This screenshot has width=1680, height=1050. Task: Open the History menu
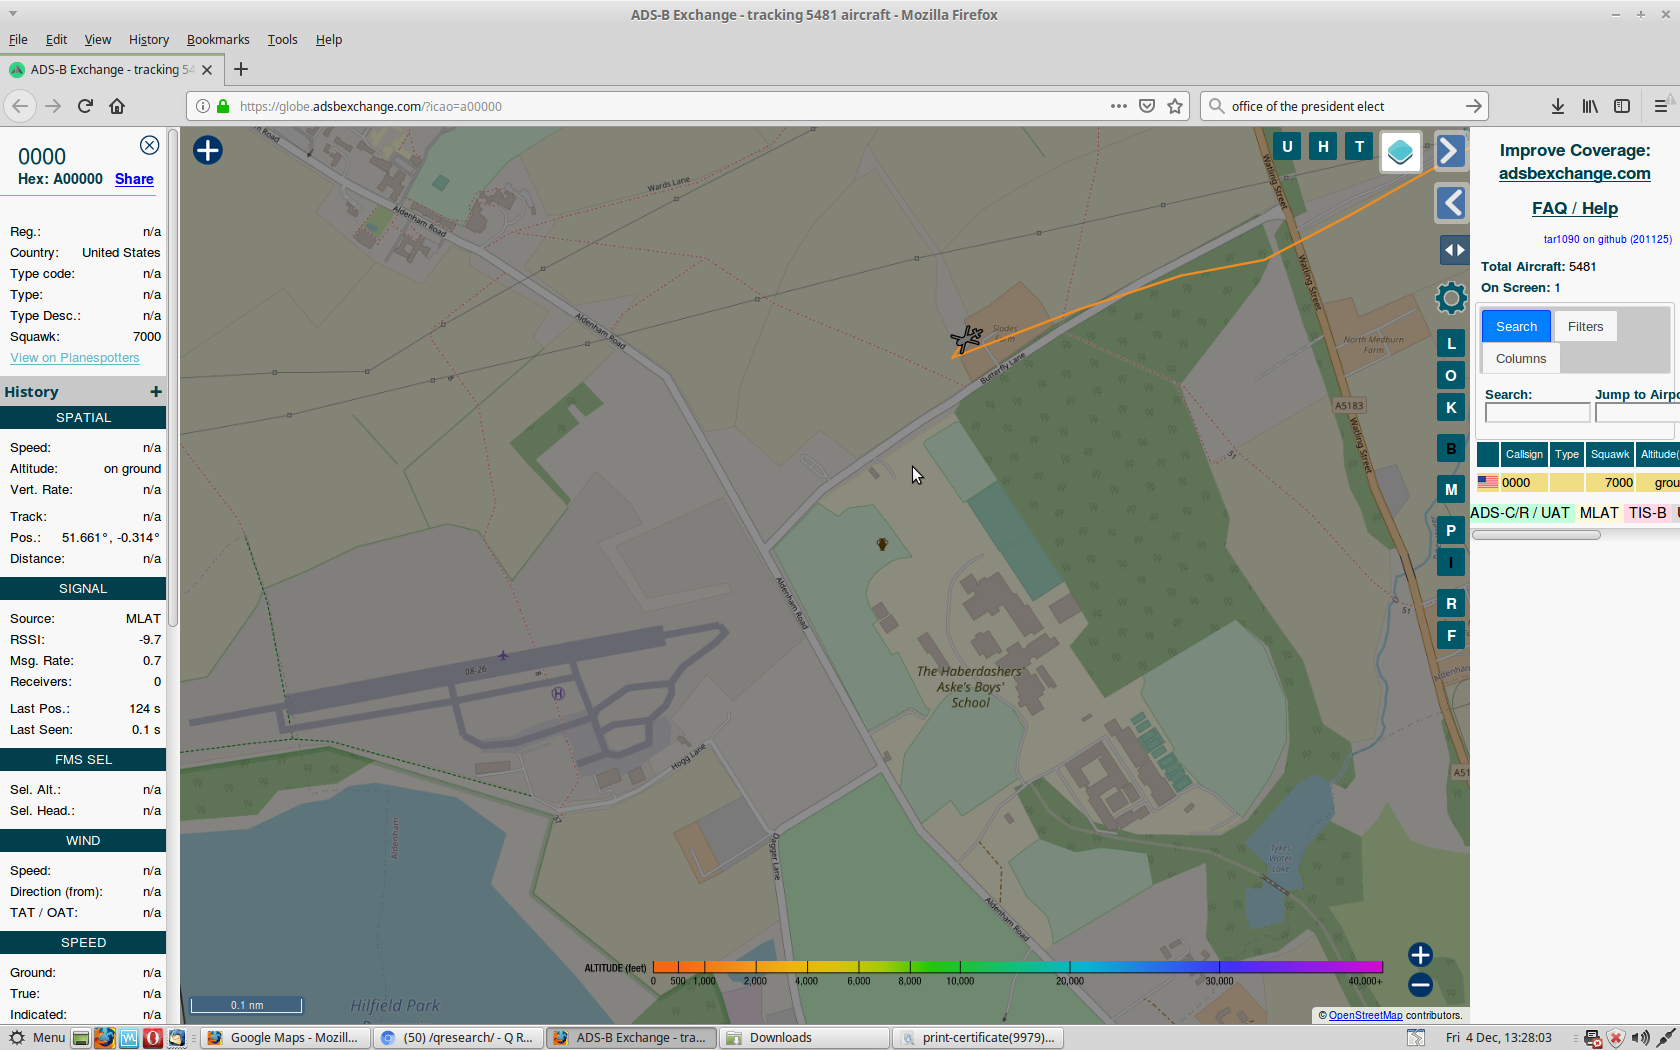[149, 40]
